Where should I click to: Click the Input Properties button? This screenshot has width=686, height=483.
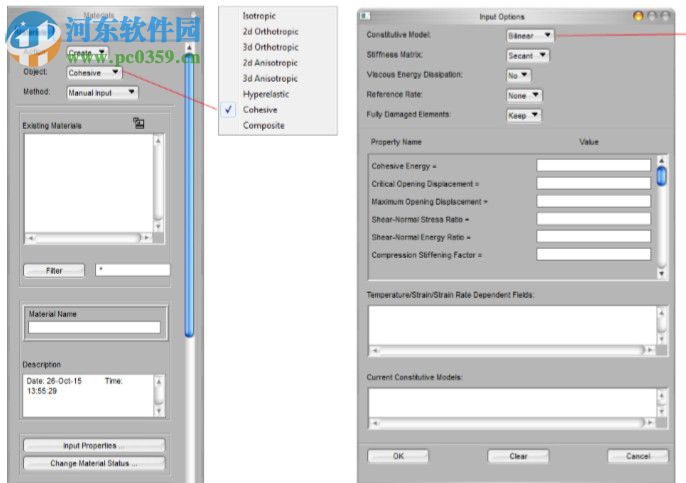94,445
